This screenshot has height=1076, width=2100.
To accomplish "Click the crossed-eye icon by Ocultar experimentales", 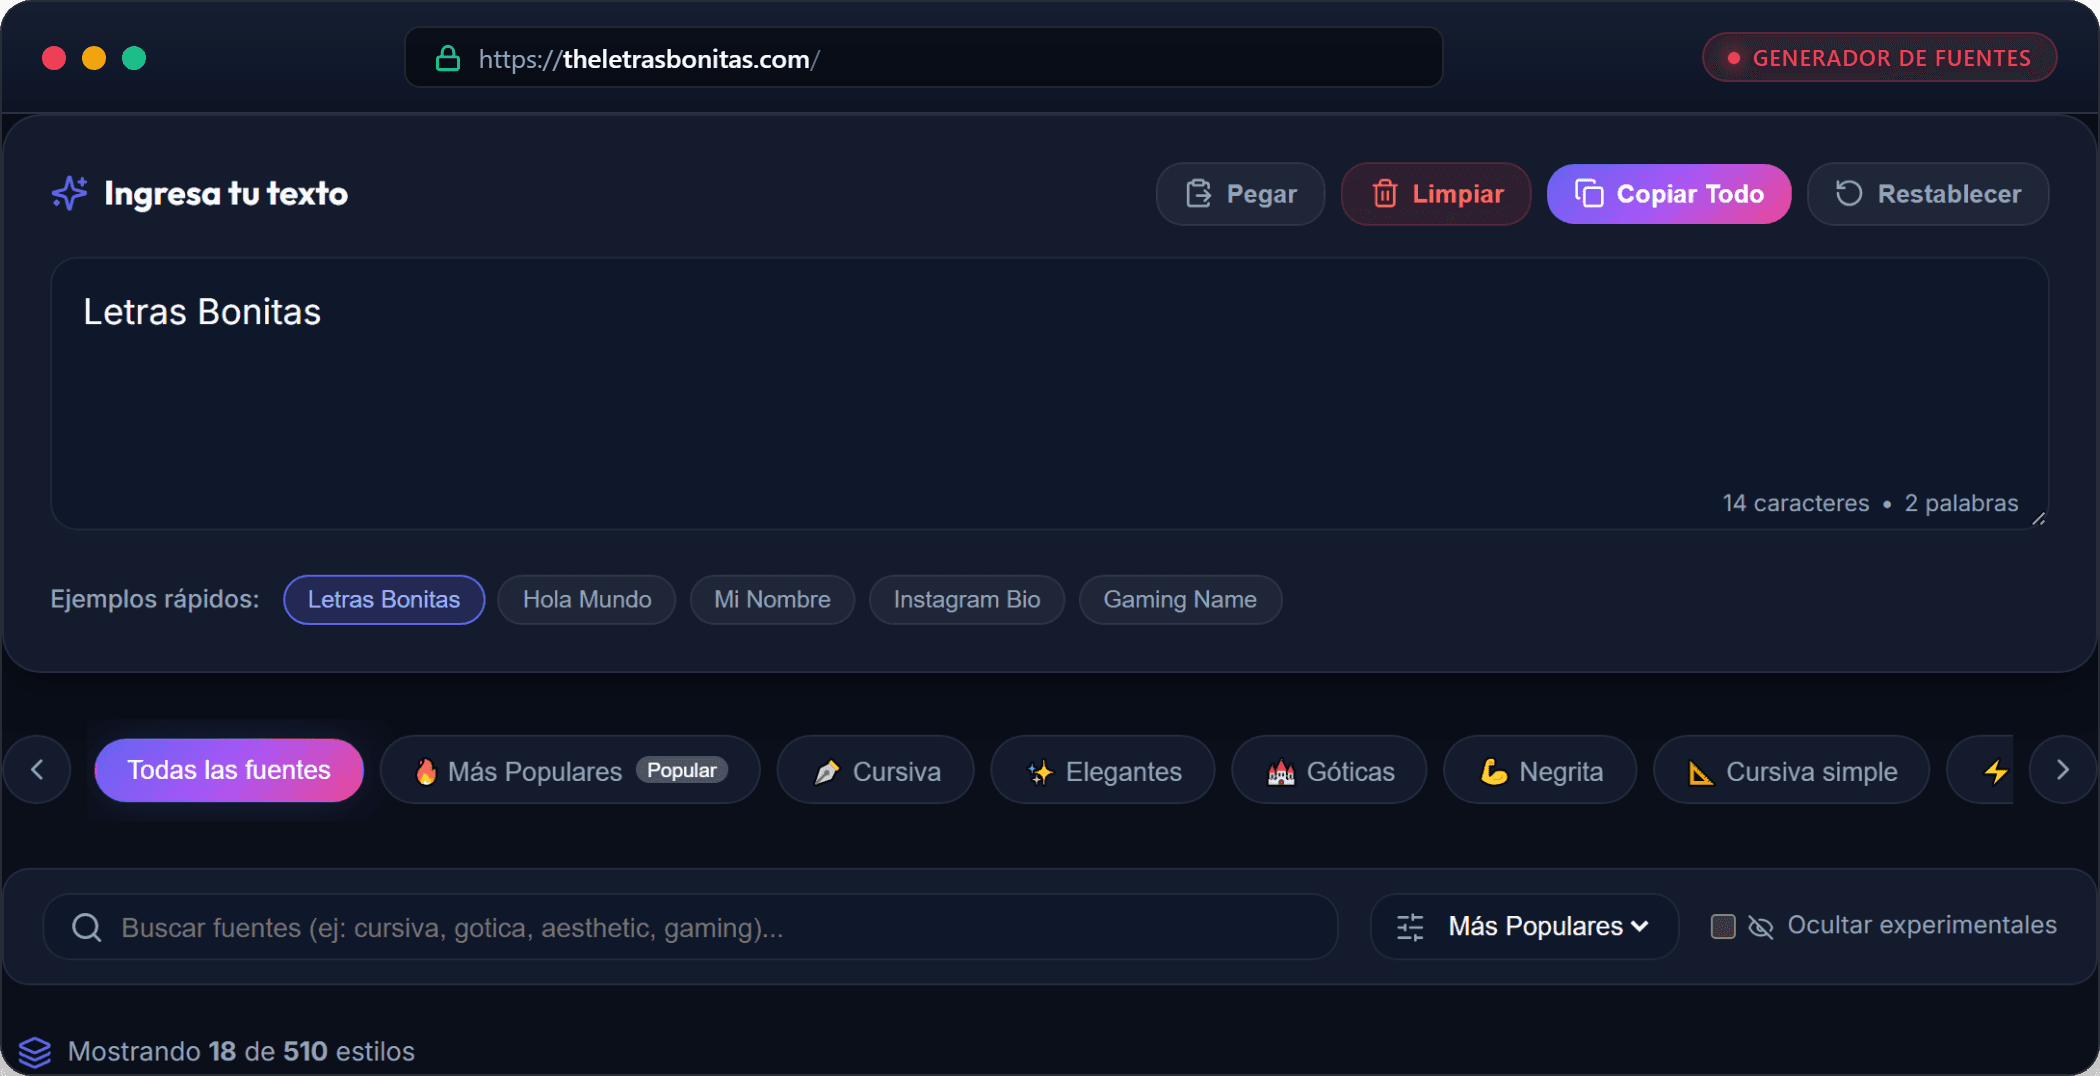I will [1760, 927].
